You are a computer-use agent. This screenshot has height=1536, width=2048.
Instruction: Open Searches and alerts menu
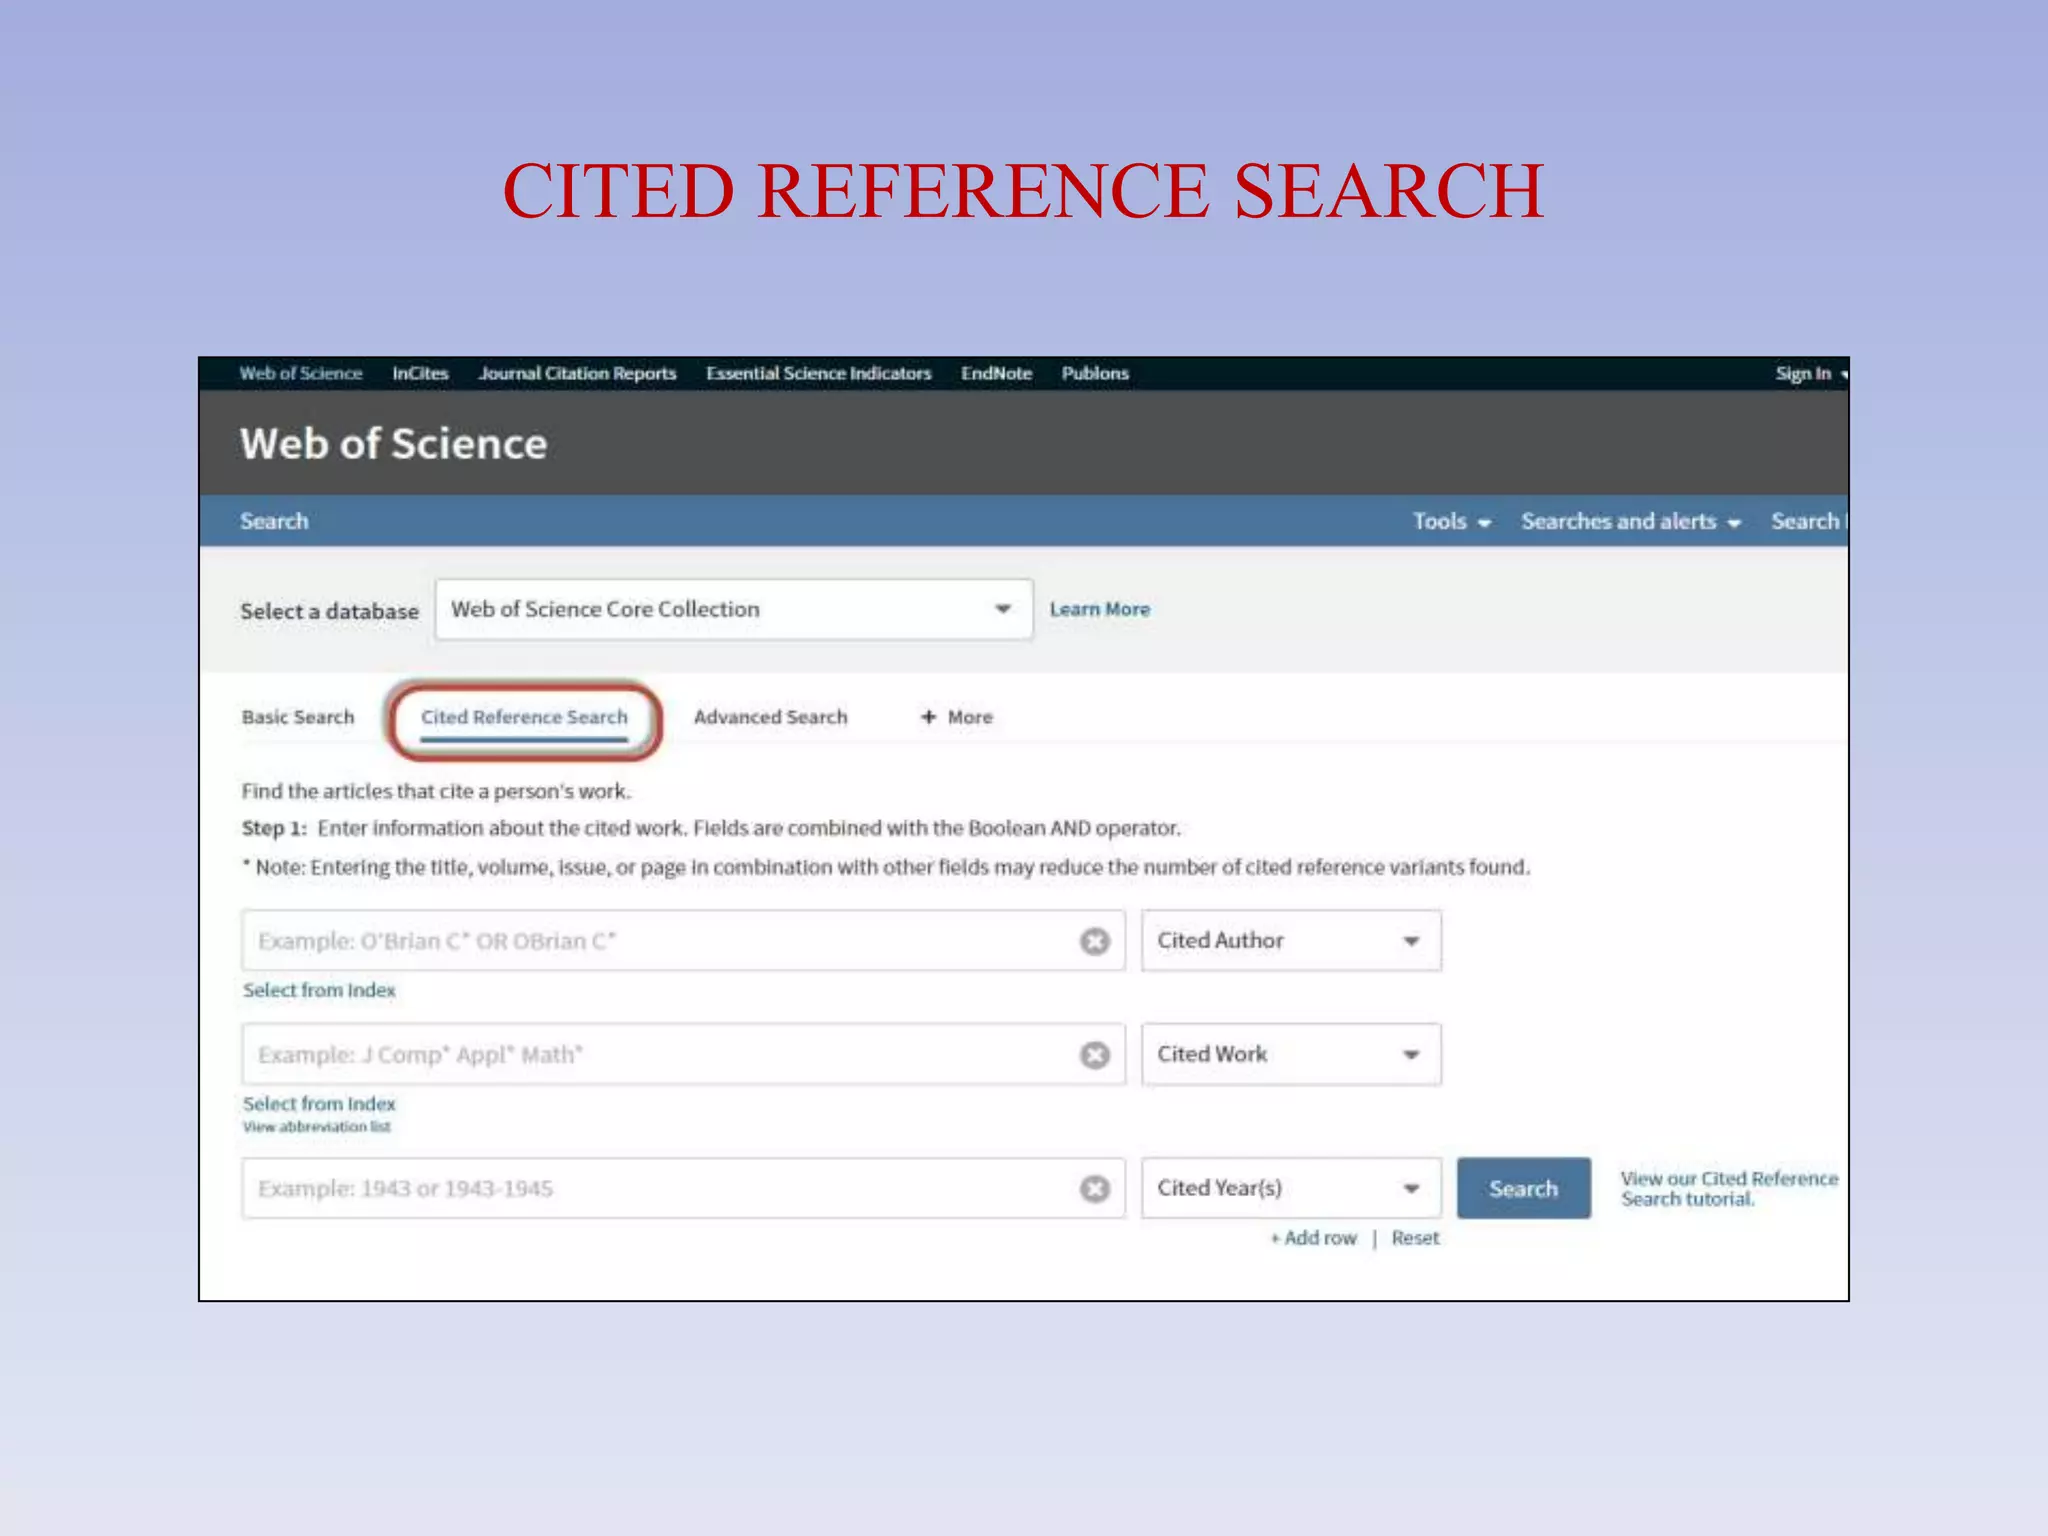1630,521
